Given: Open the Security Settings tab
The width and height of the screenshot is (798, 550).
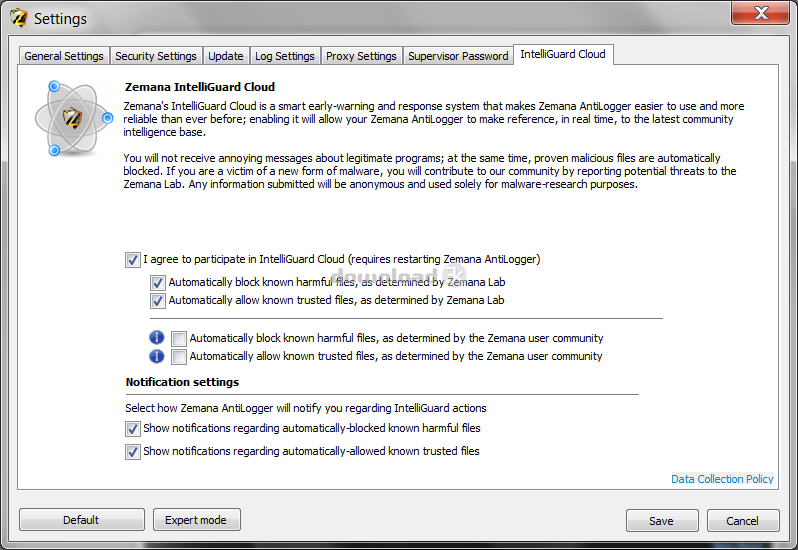Looking at the screenshot, I should [156, 56].
